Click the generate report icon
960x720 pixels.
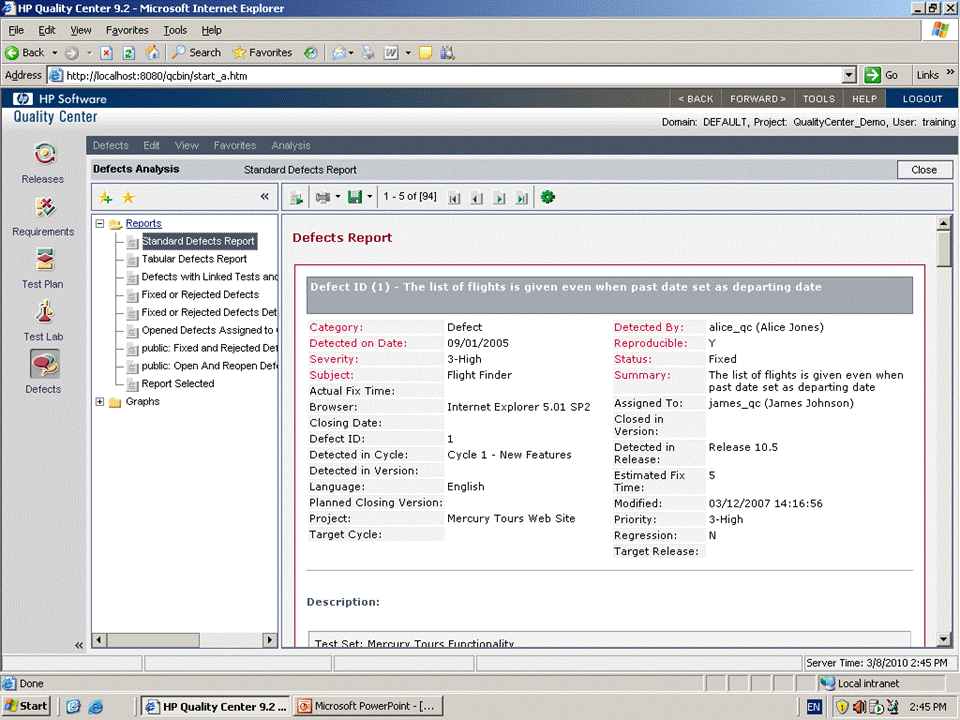[x=296, y=197]
